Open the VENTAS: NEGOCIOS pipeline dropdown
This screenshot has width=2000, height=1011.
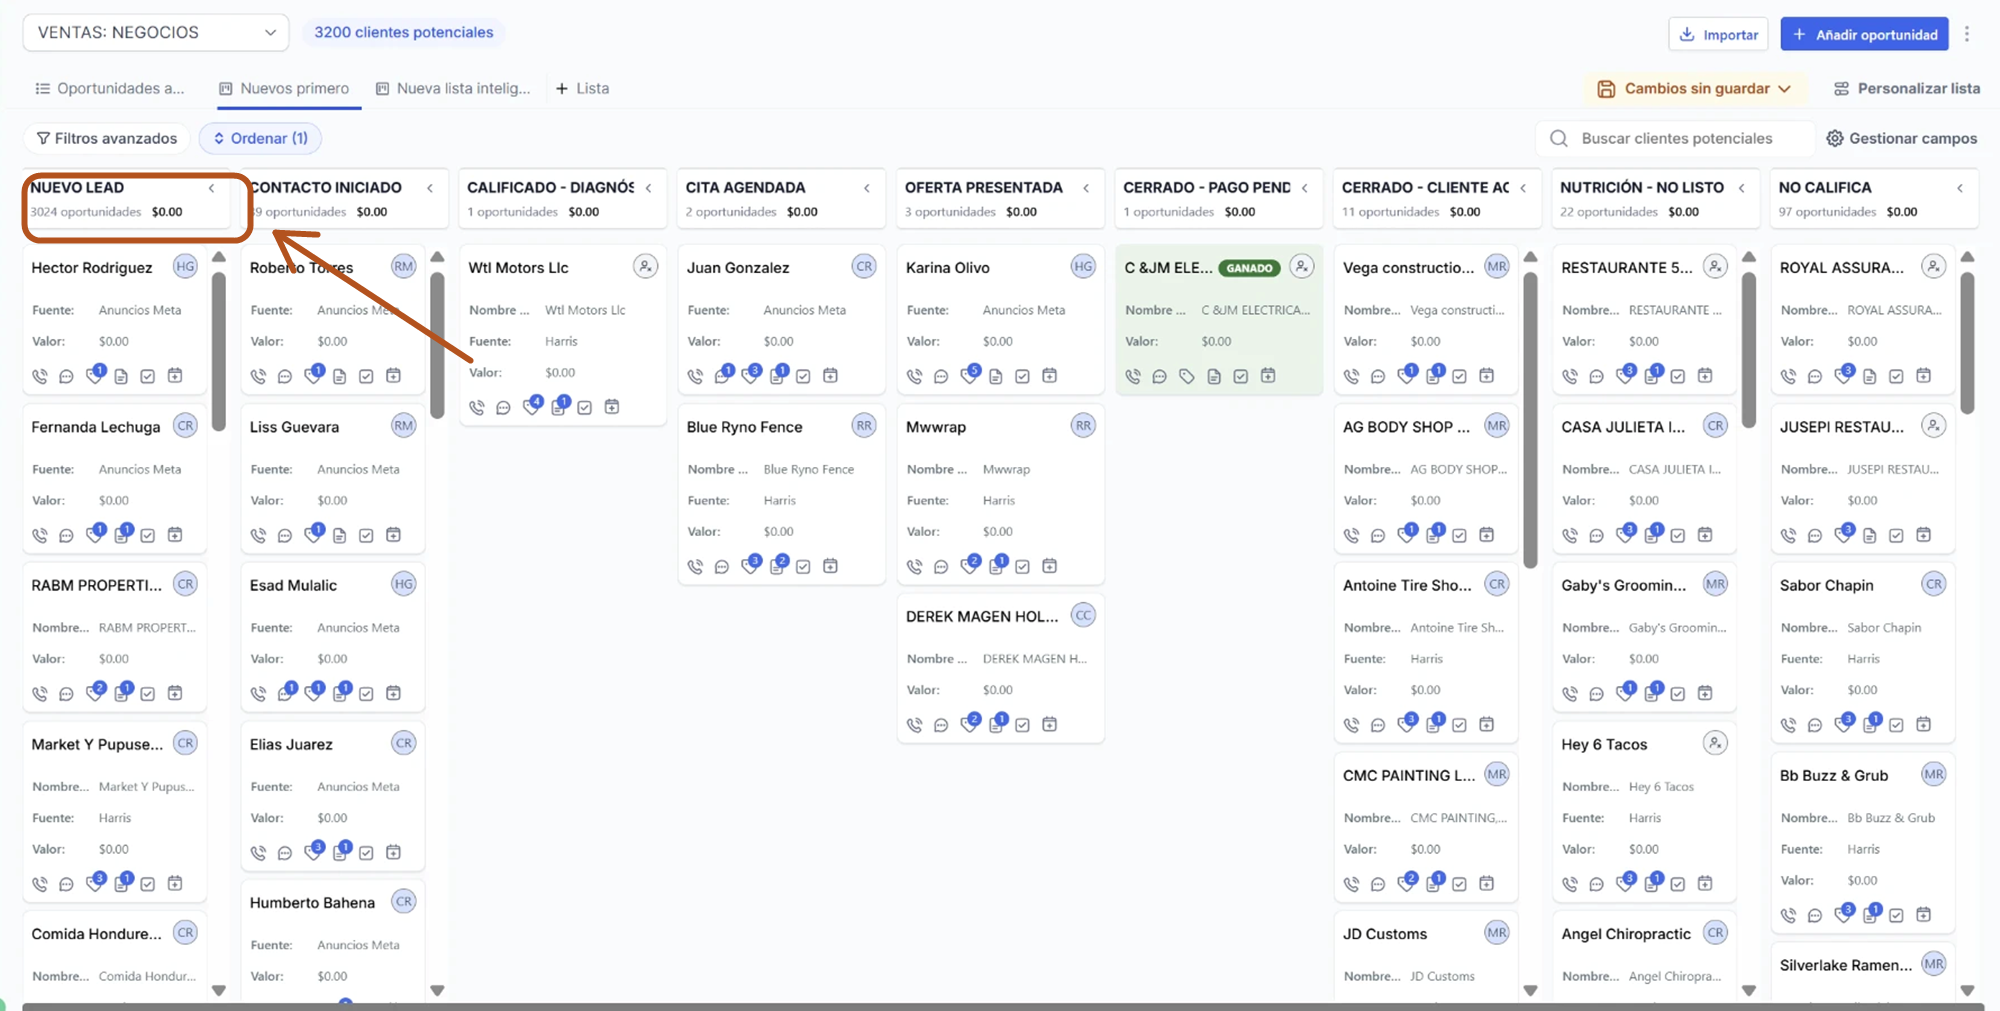click(156, 32)
